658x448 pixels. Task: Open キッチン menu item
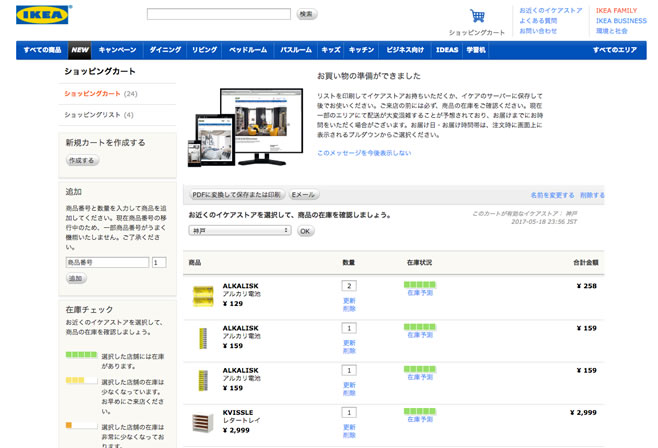click(361, 50)
